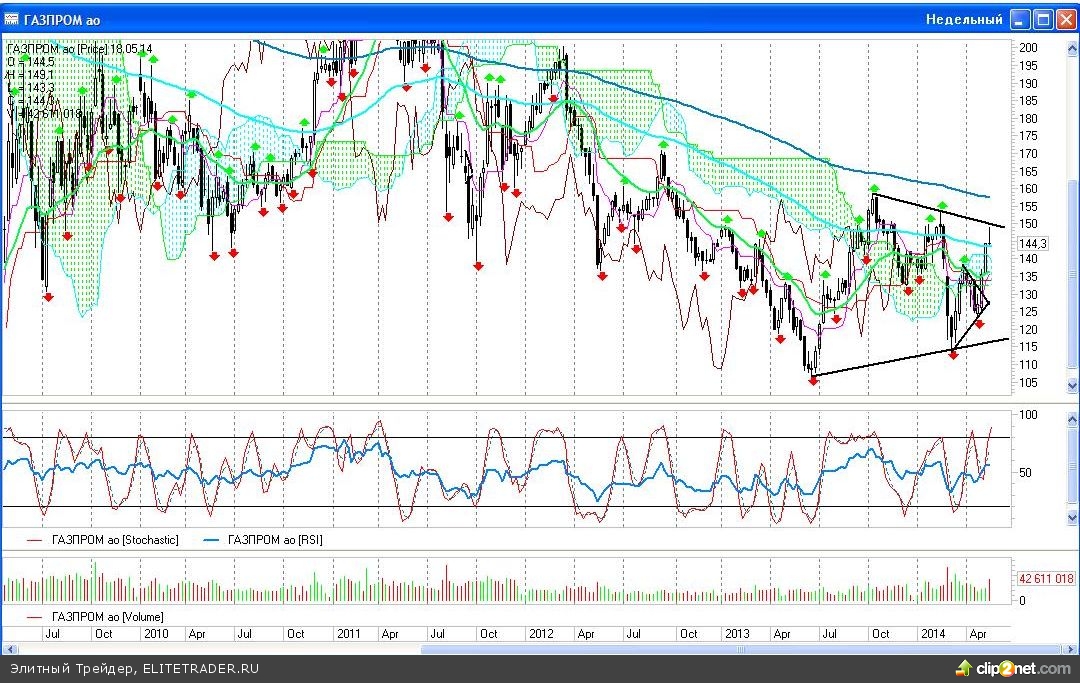The width and height of the screenshot is (1080, 683).
Task: Click the horizontal scrollbar left arrow
Action: pyautogui.click(x=10, y=650)
